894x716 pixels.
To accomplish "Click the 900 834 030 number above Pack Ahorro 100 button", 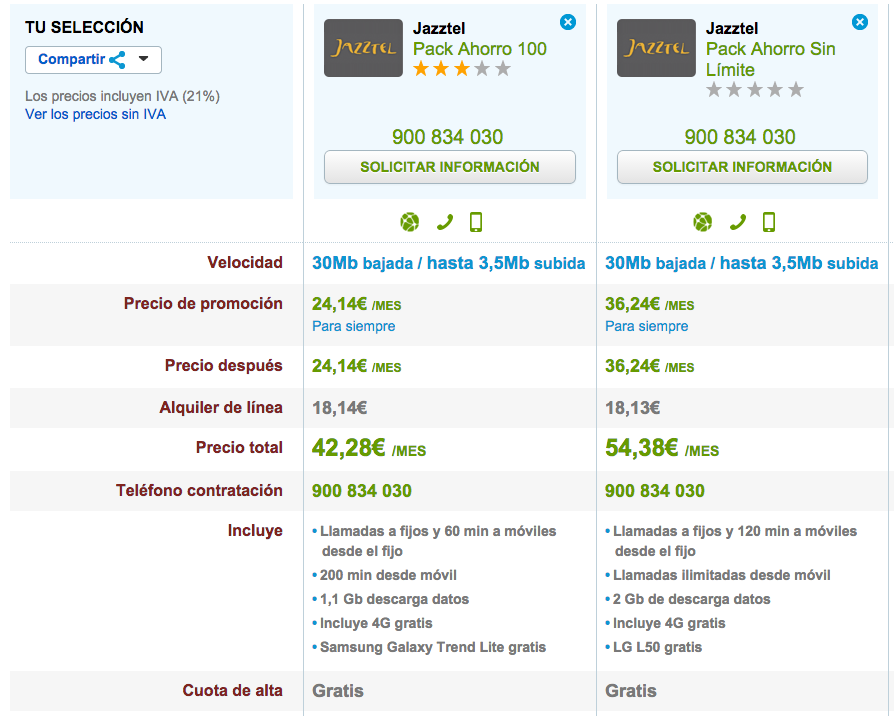I will point(448,137).
